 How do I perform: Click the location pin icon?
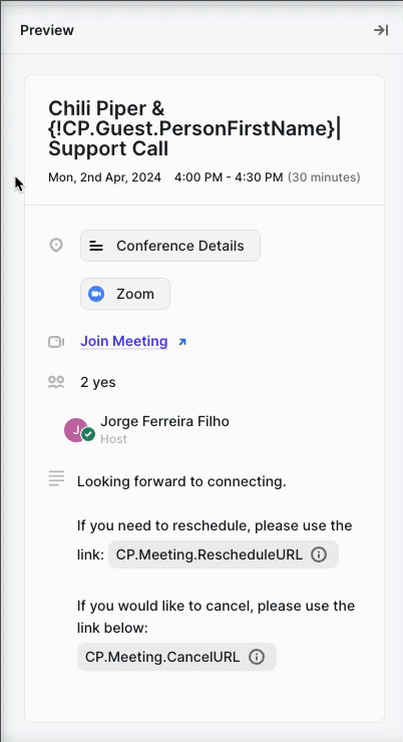tap(56, 246)
